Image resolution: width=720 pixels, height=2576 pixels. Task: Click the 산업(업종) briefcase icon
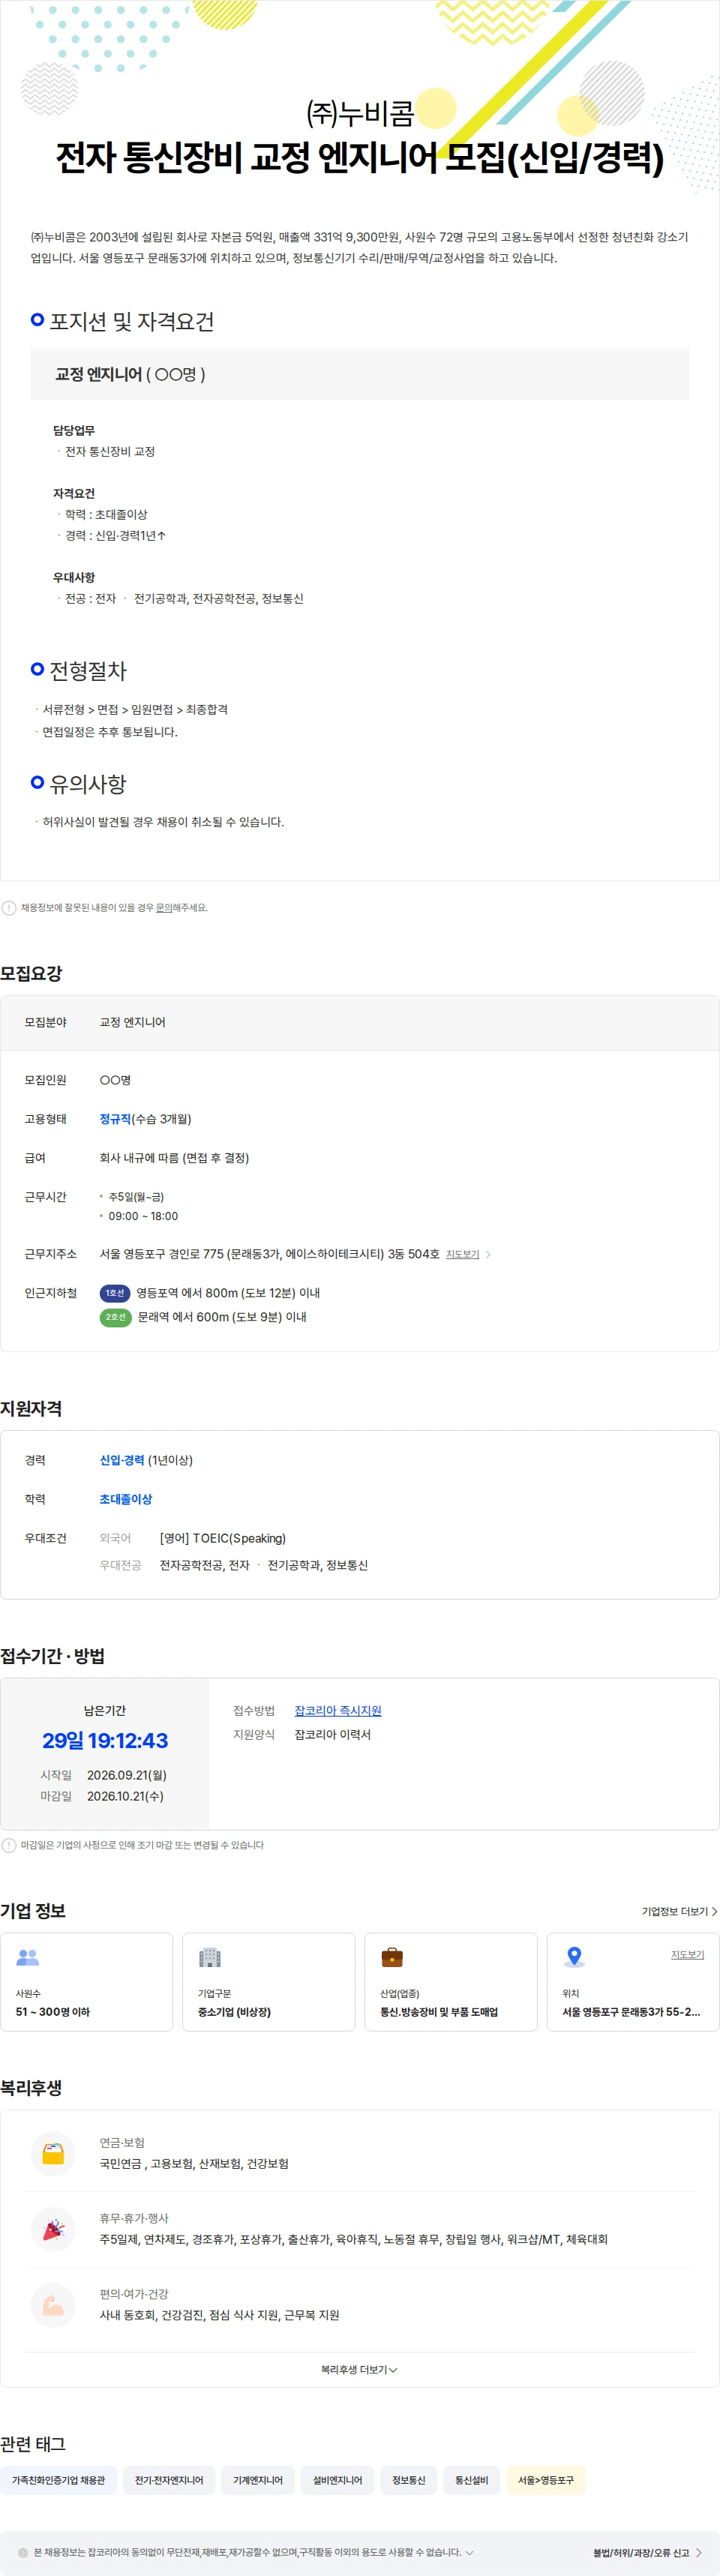point(392,1957)
